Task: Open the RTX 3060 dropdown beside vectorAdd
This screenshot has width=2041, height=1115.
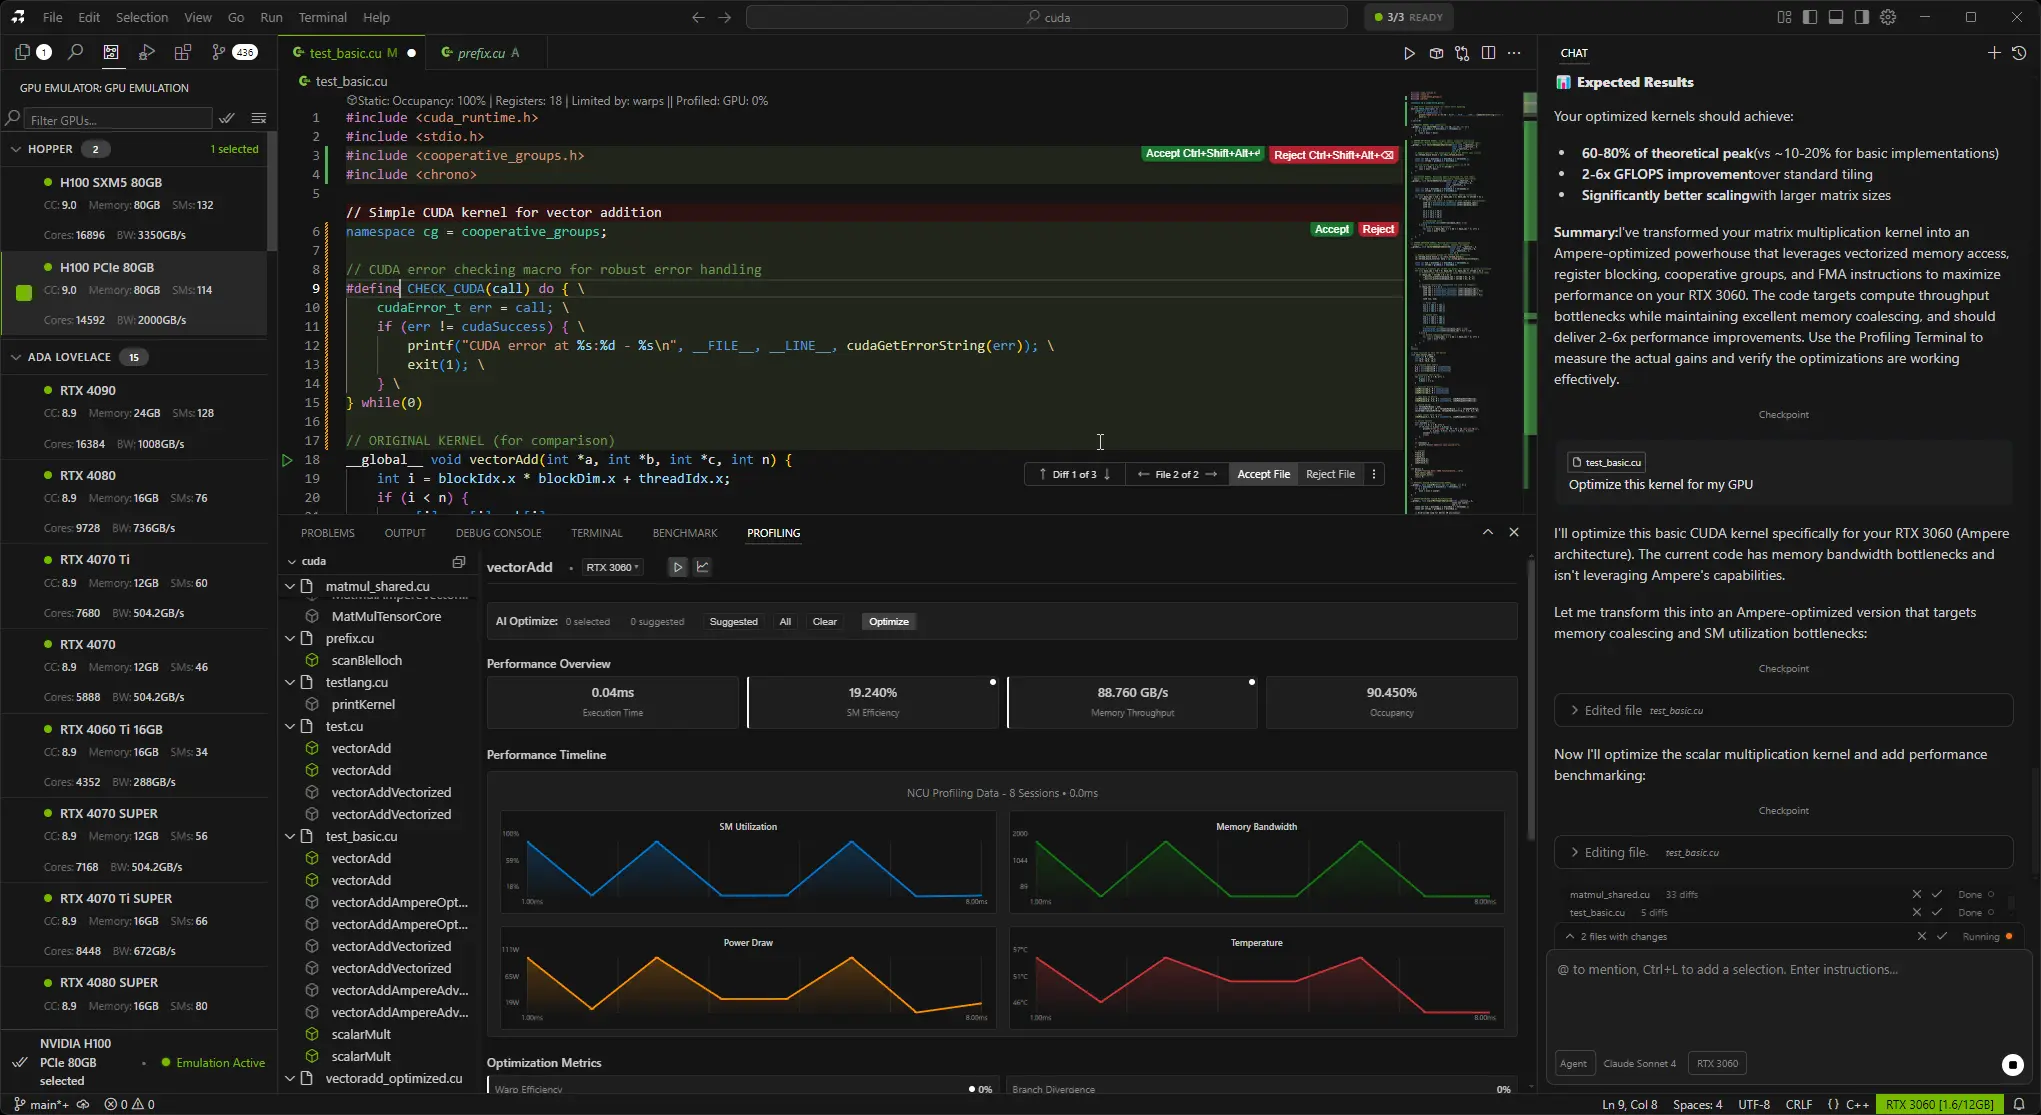Action: [x=612, y=567]
